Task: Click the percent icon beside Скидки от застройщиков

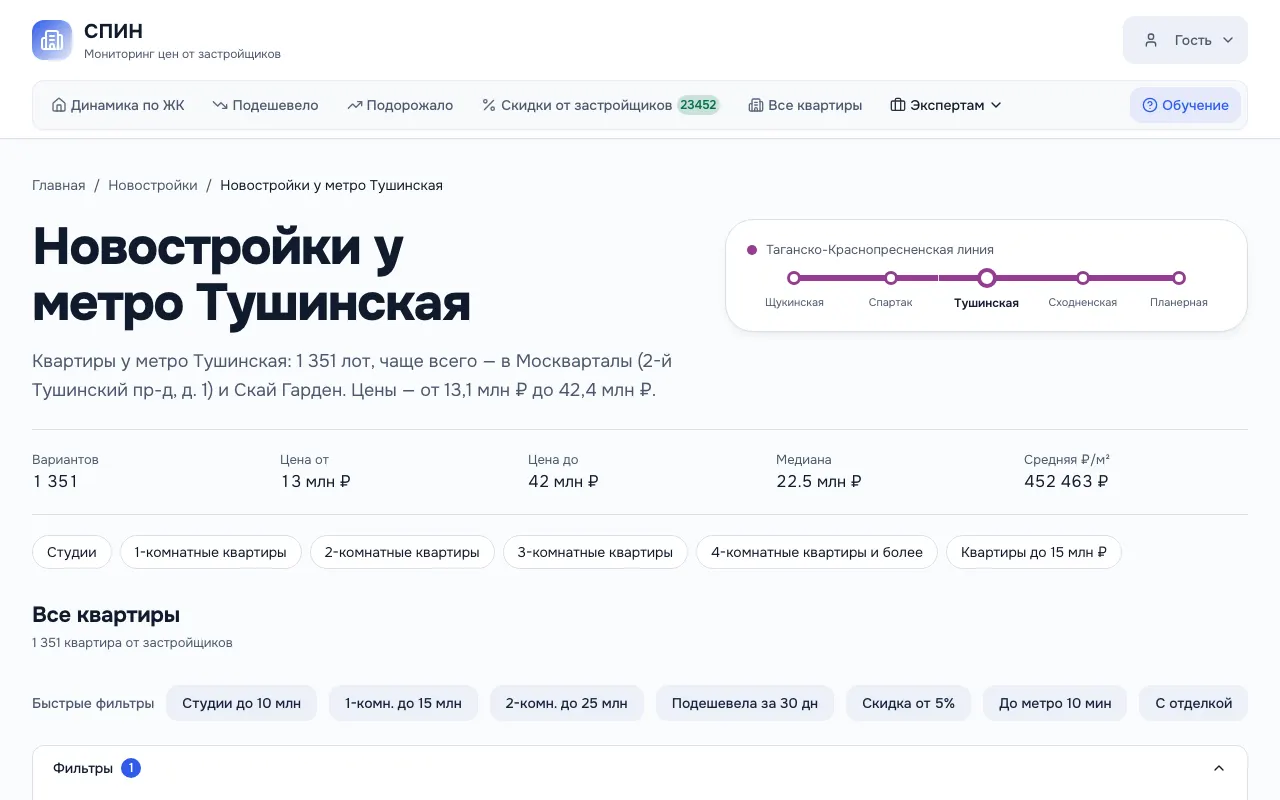Action: pyautogui.click(x=489, y=105)
